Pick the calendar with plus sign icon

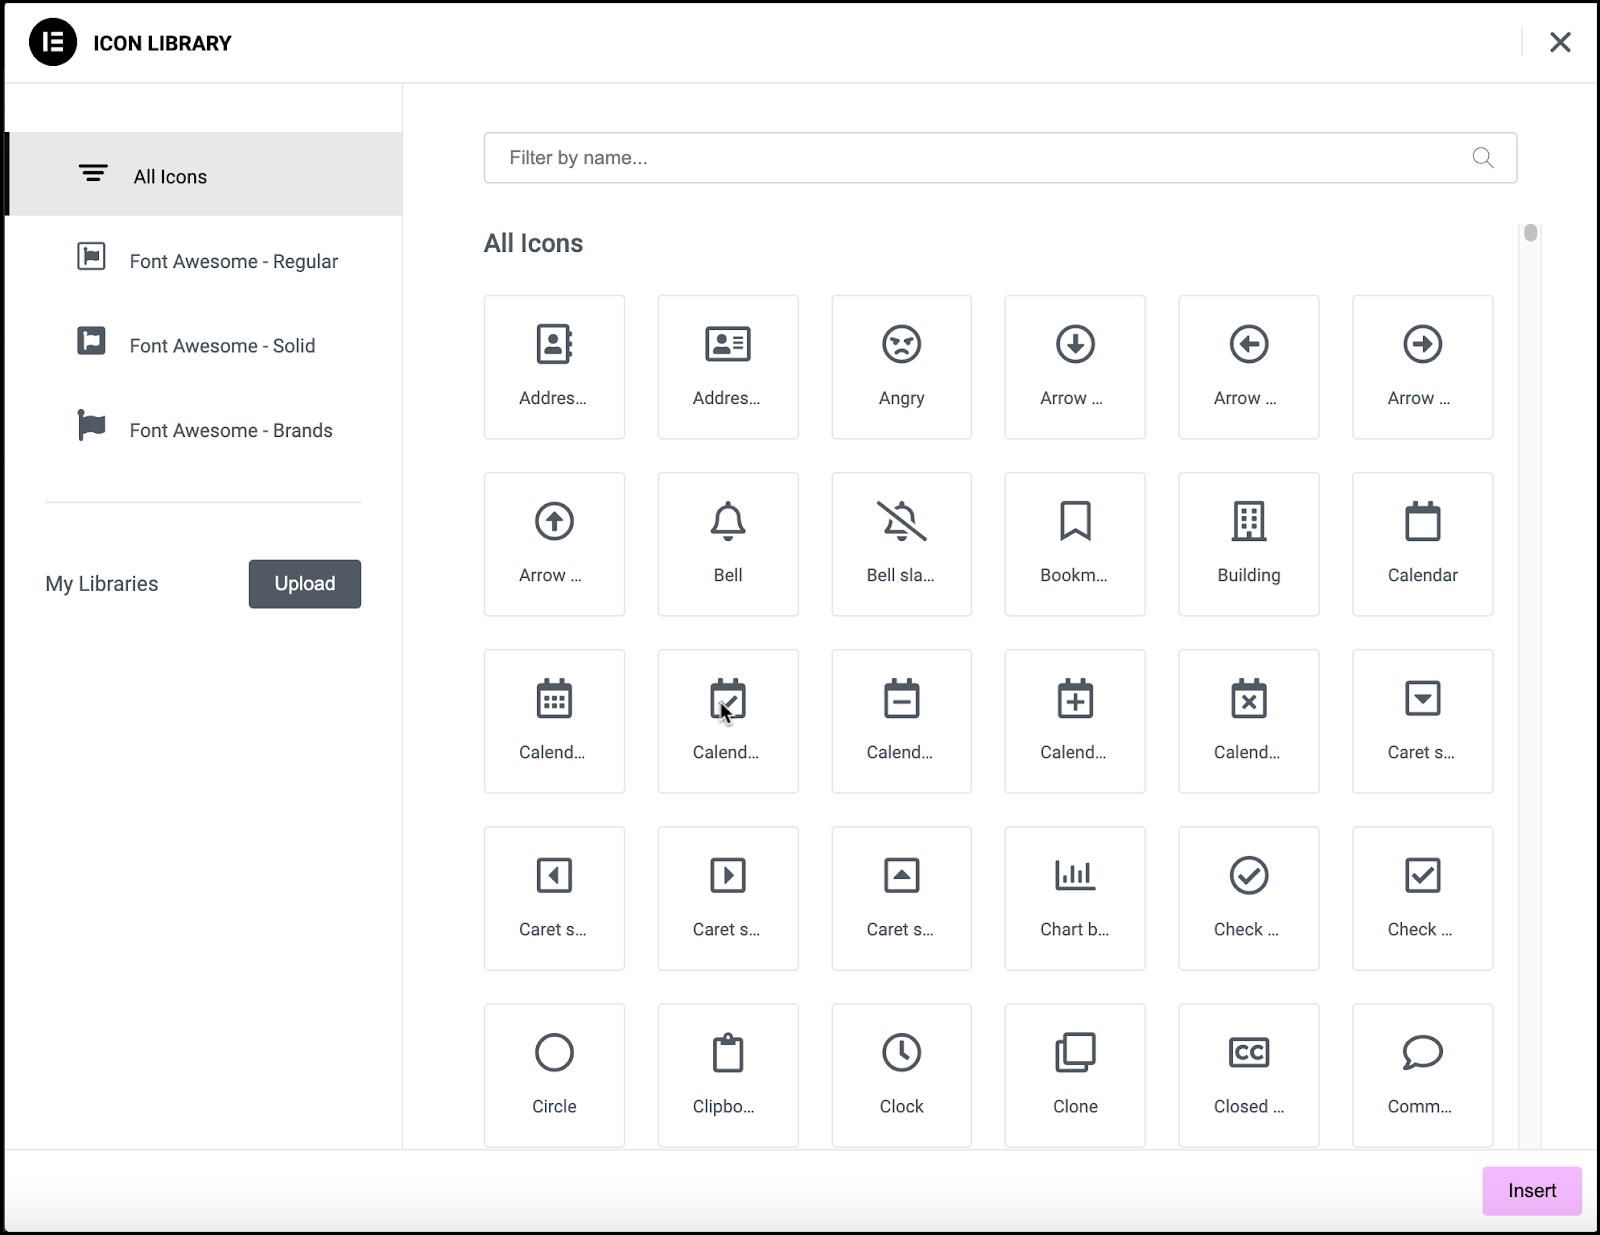(x=1075, y=721)
